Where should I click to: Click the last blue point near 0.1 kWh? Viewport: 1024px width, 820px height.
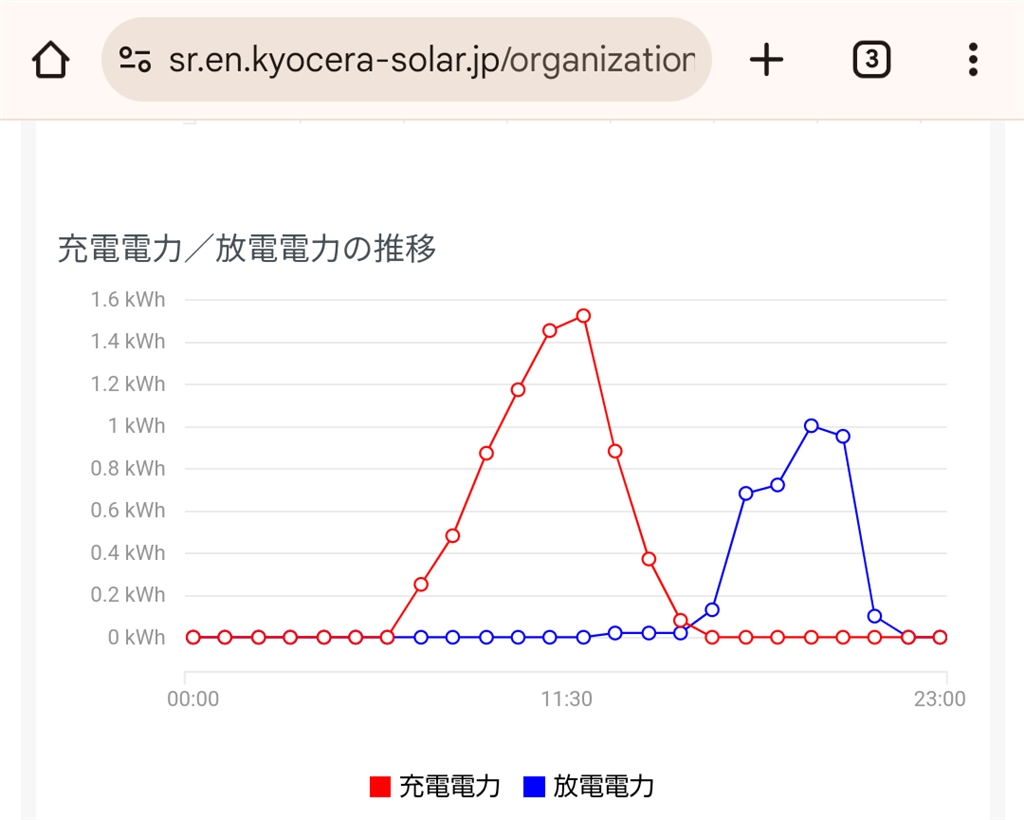point(875,616)
